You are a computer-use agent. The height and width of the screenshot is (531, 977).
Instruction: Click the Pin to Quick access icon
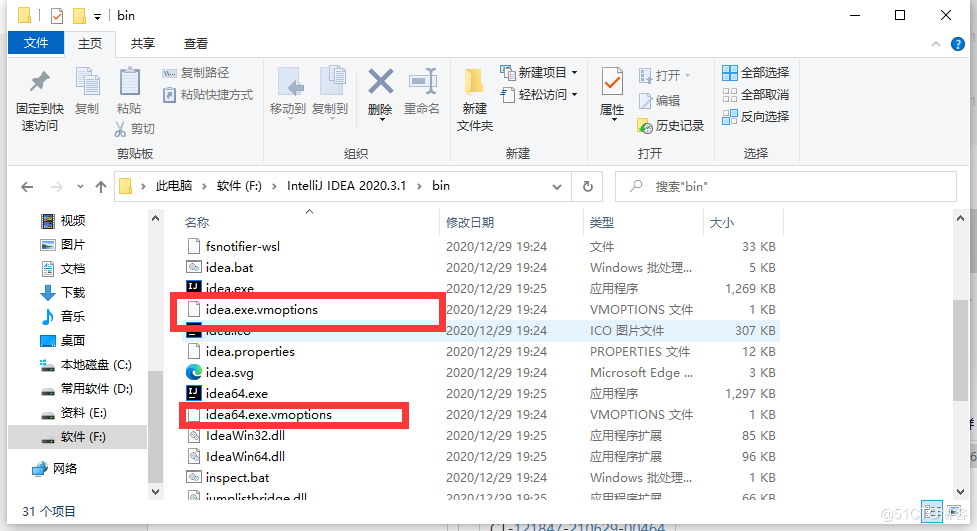40,82
